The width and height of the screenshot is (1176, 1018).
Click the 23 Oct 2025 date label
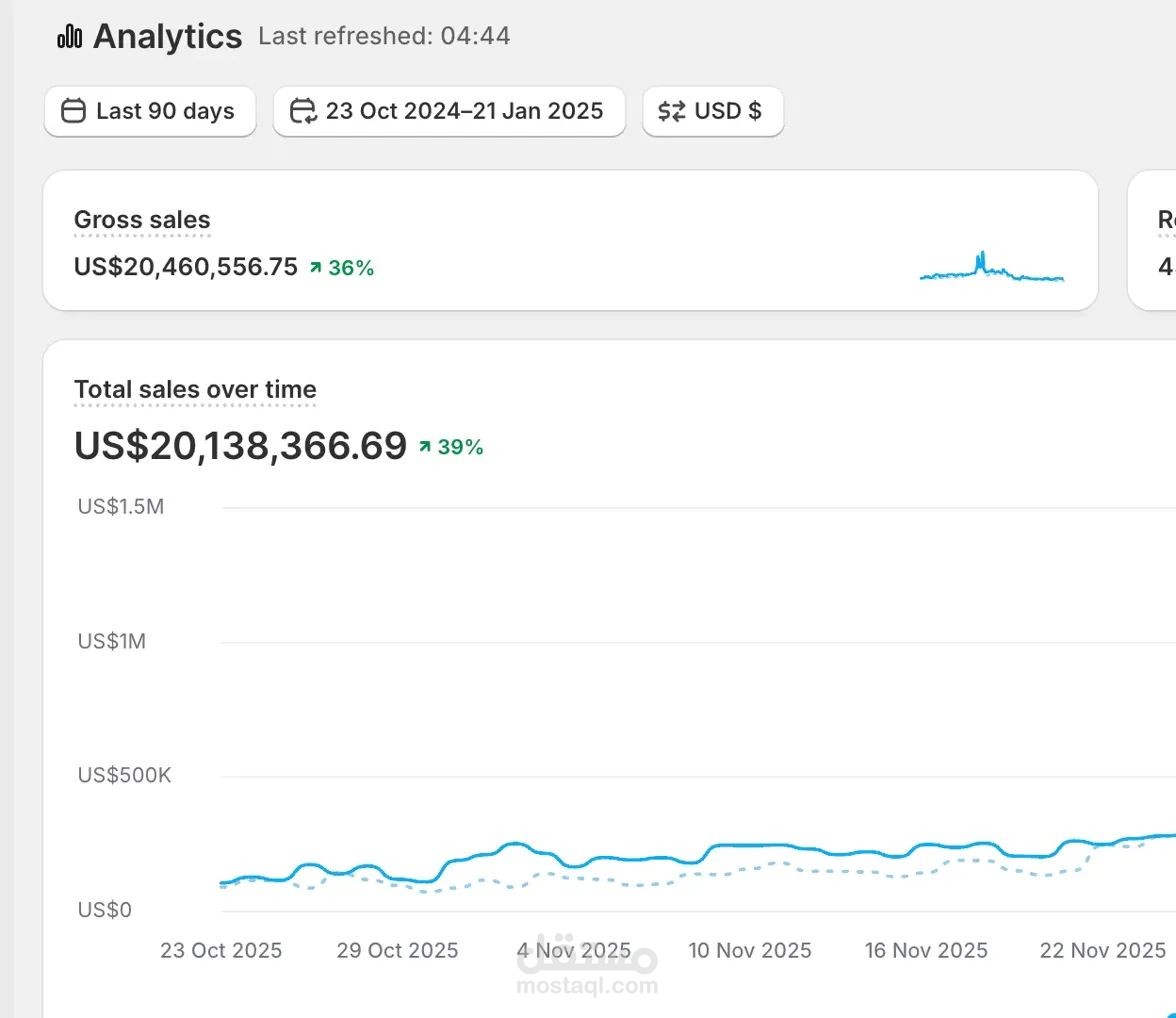click(221, 950)
